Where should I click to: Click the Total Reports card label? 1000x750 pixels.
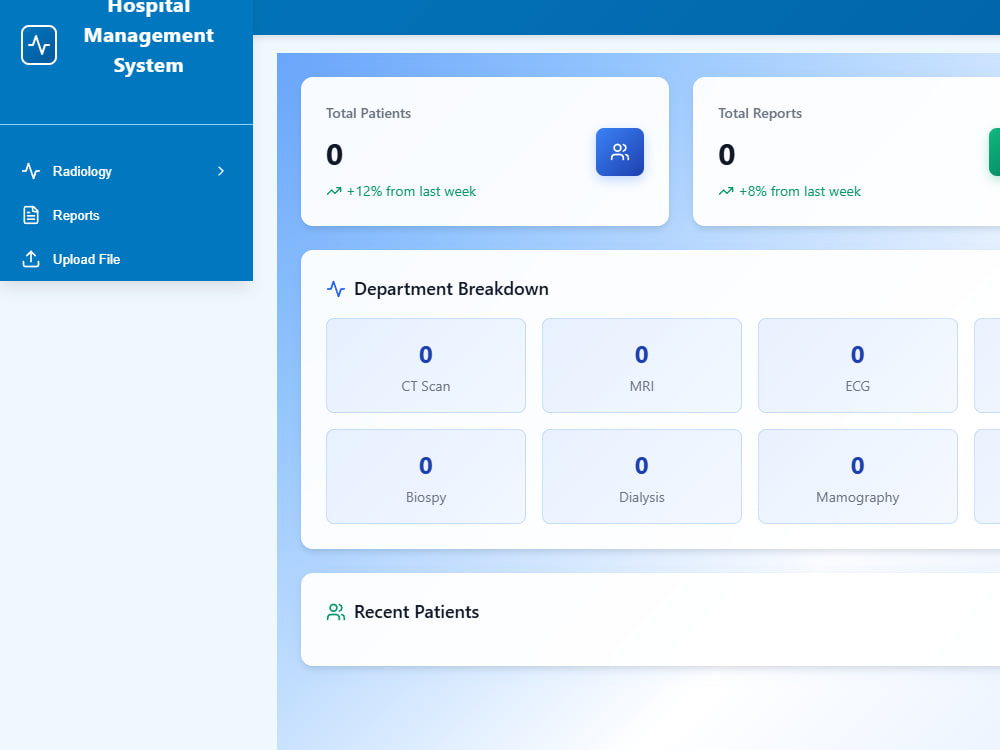coord(760,113)
